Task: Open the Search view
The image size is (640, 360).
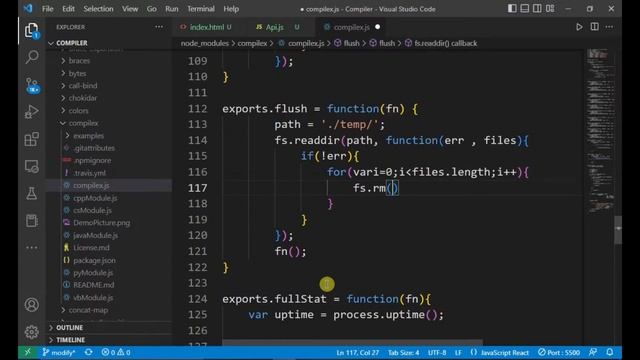Action: [32, 57]
